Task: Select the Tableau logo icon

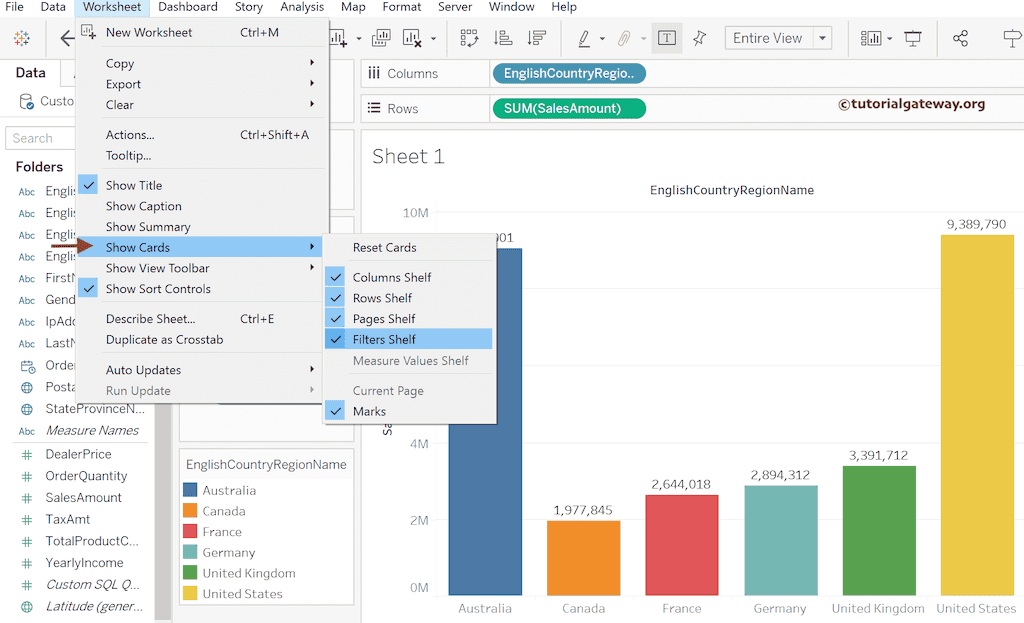Action: point(21,38)
